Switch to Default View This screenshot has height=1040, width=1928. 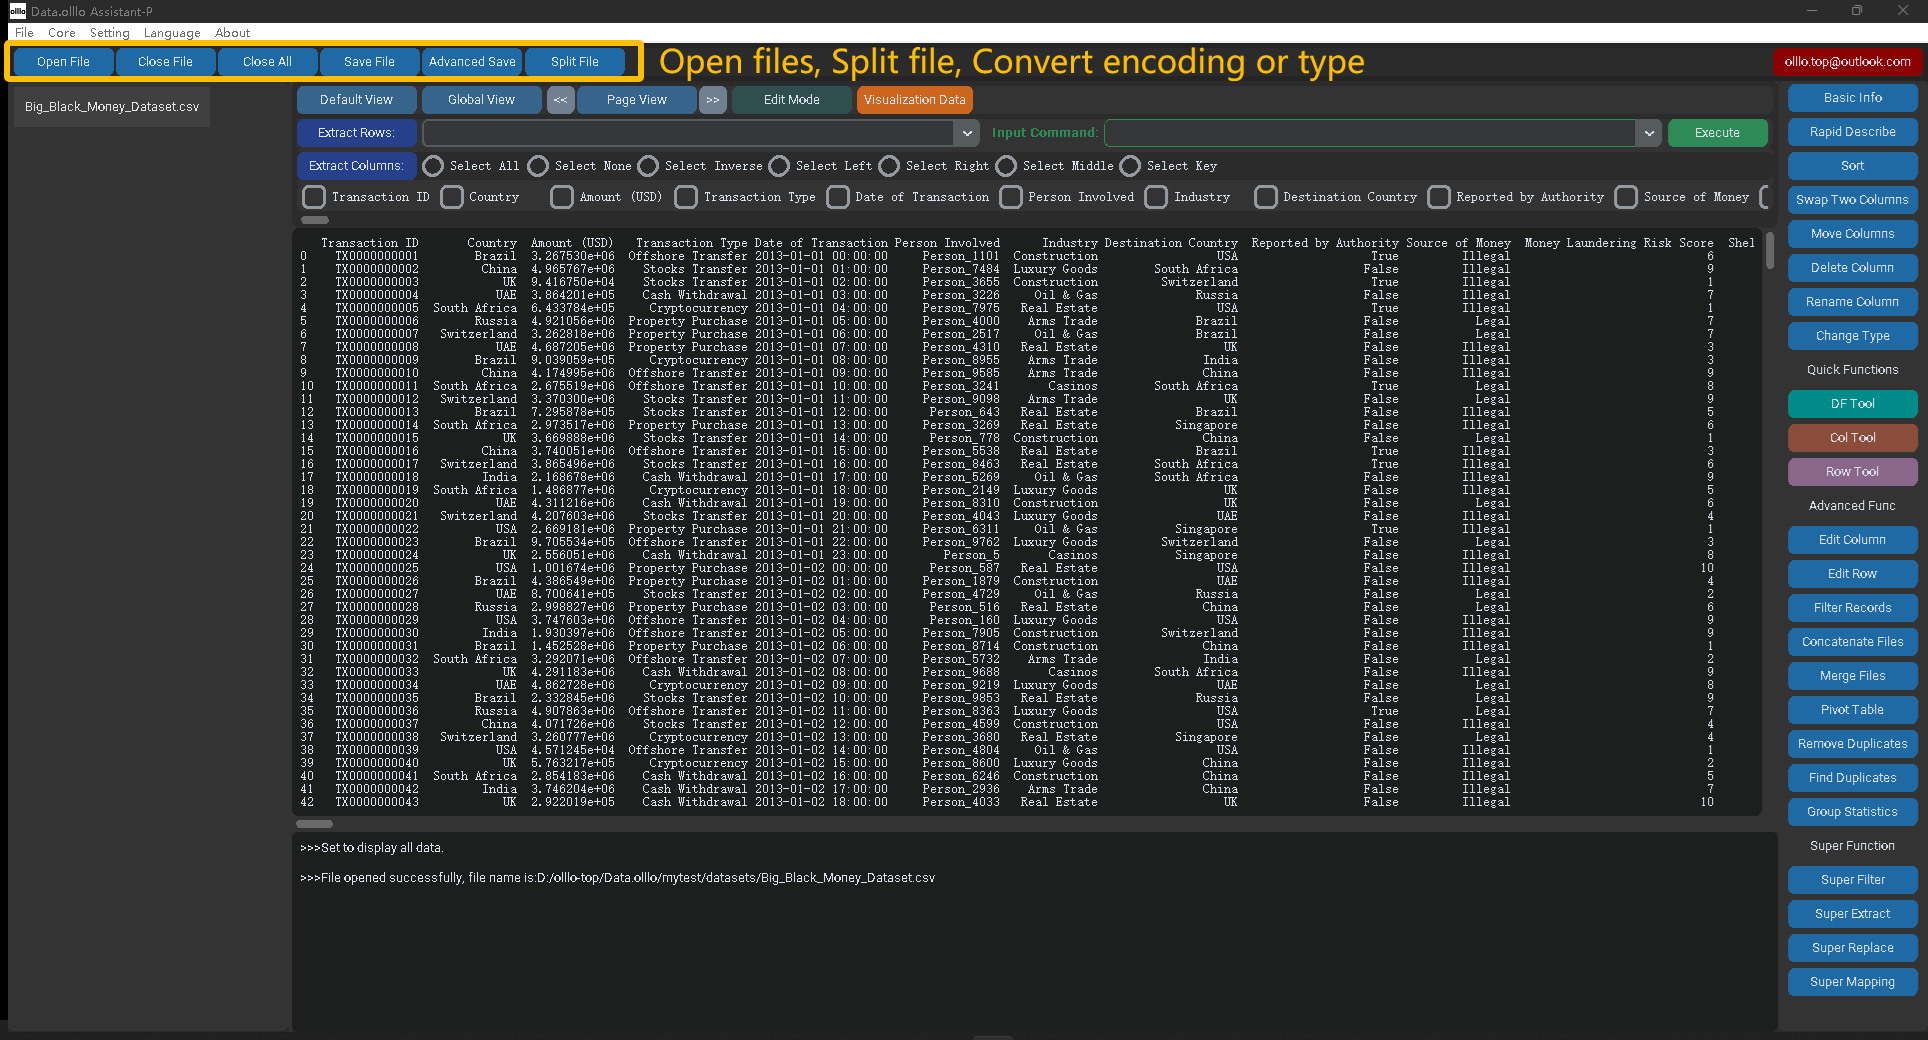click(356, 100)
